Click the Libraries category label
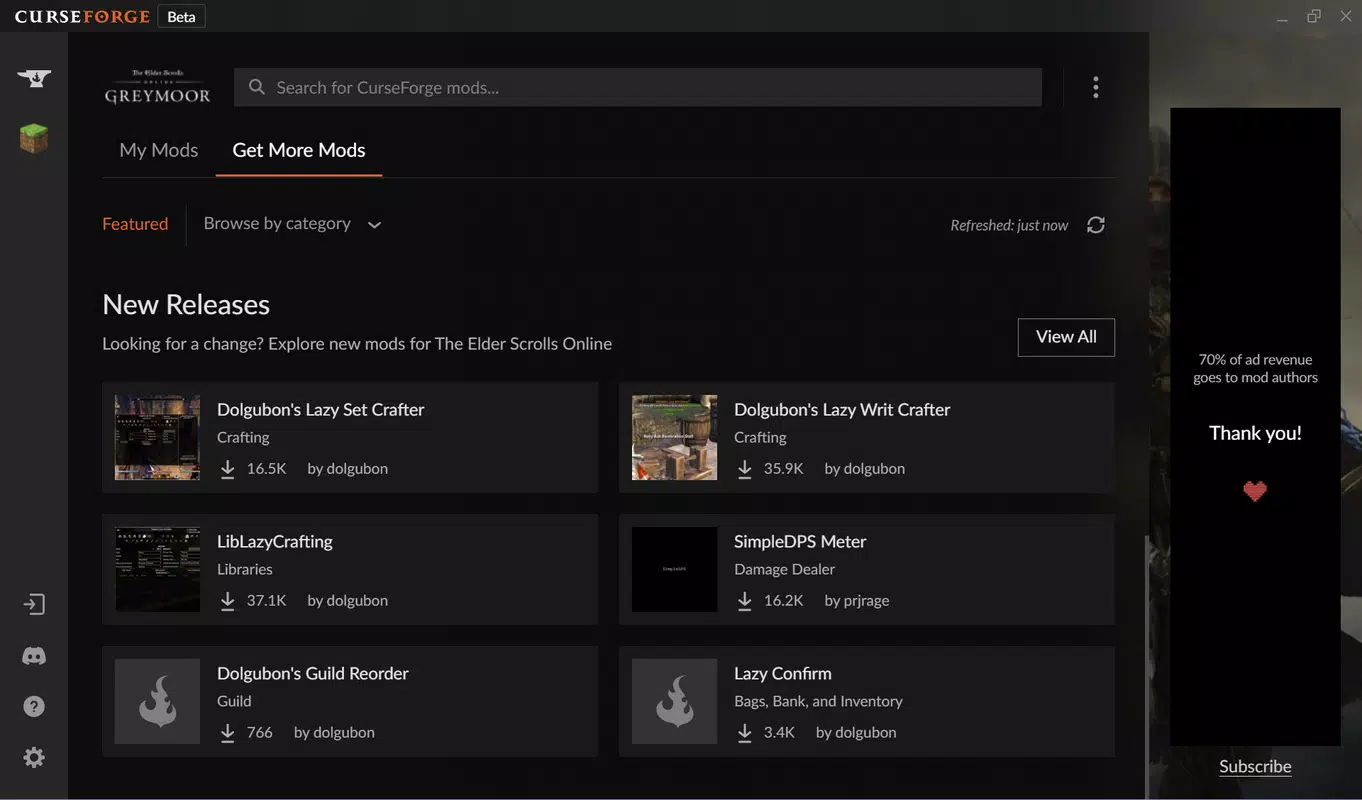The height and width of the screenshot is (800, 1362). coord(245,569)
